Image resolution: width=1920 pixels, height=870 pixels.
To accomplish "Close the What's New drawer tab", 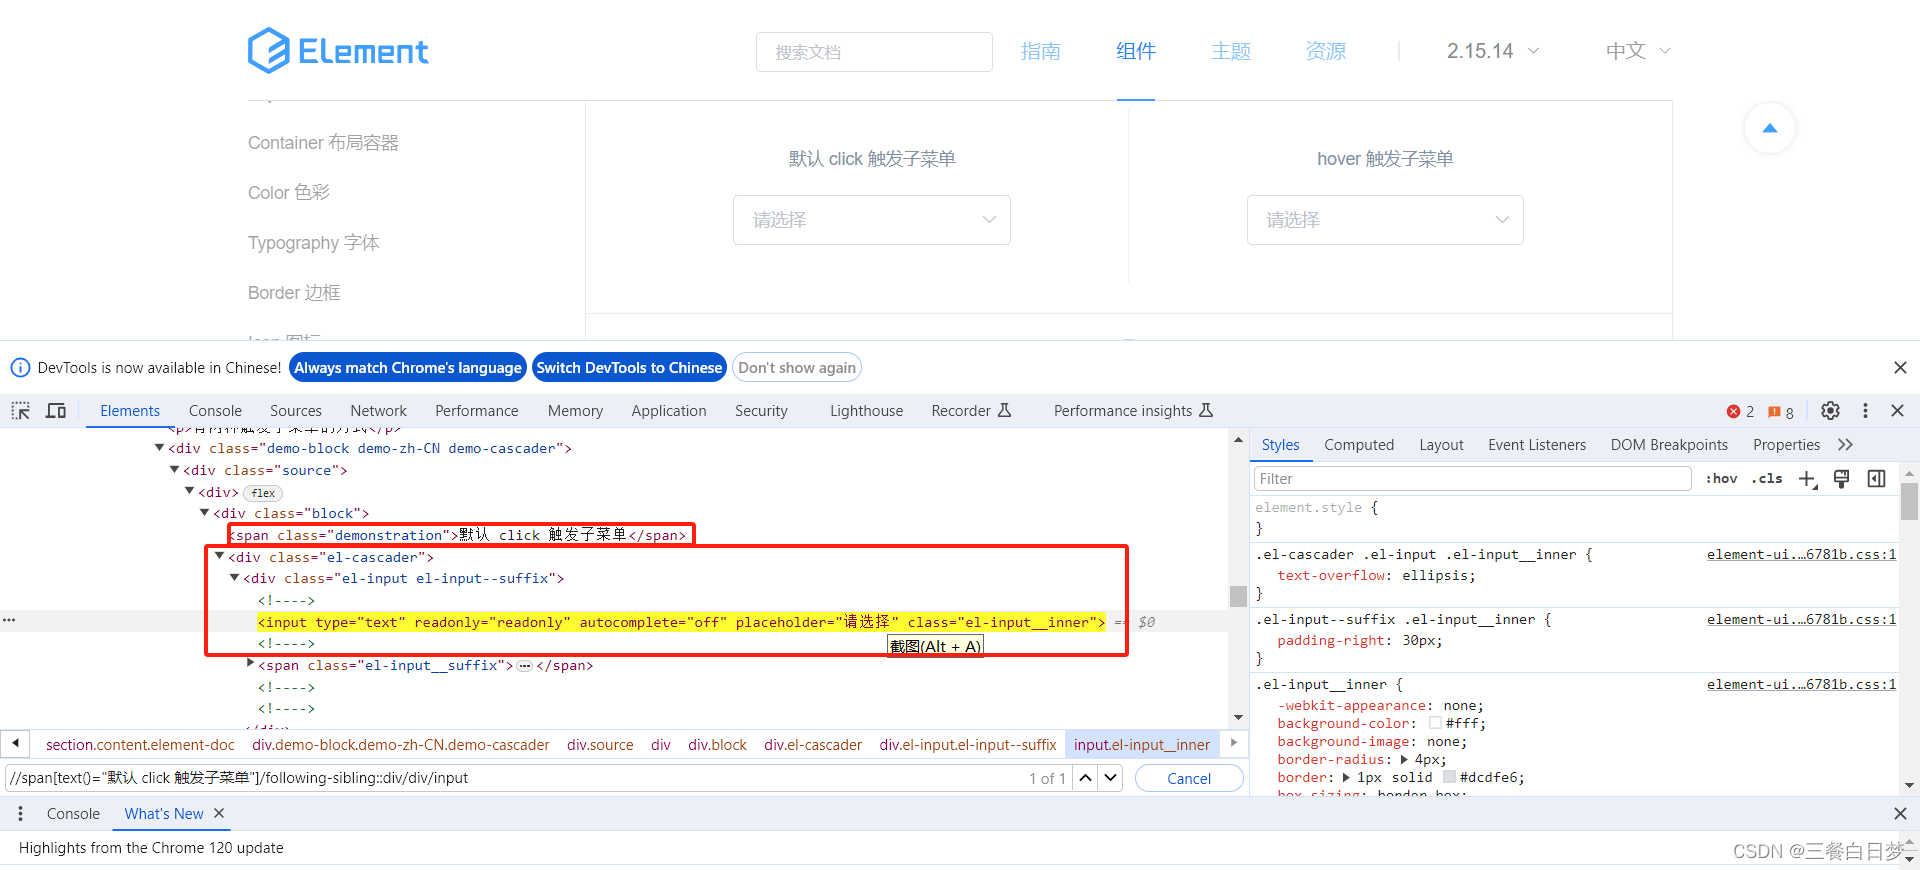I will click(x=219, y=814).
